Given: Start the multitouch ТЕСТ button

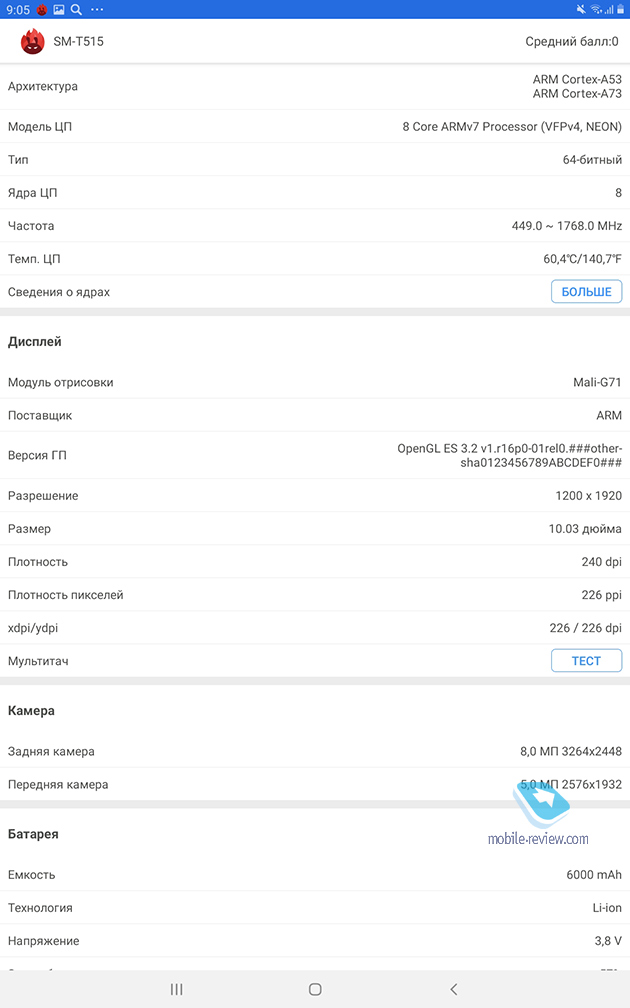Looking at the screenshot, I should pyautogui.click(x=586, y=661).
